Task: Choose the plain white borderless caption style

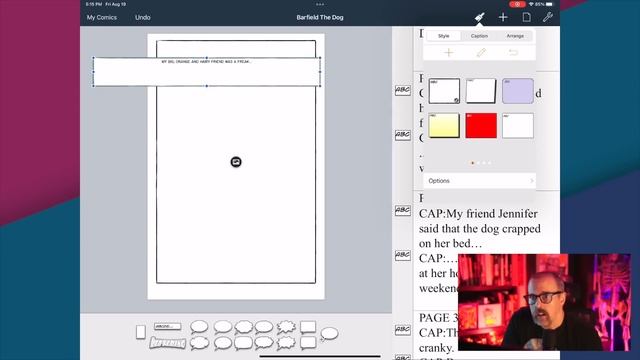Action: (518, 125)
